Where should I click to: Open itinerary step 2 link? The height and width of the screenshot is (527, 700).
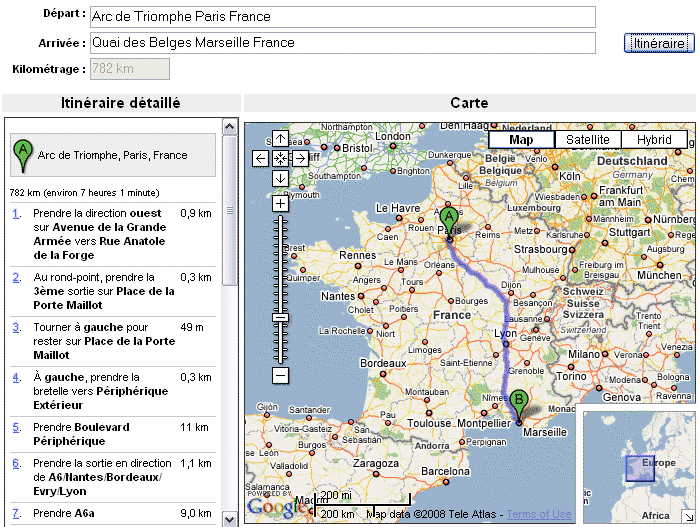(x=16, y=277)
